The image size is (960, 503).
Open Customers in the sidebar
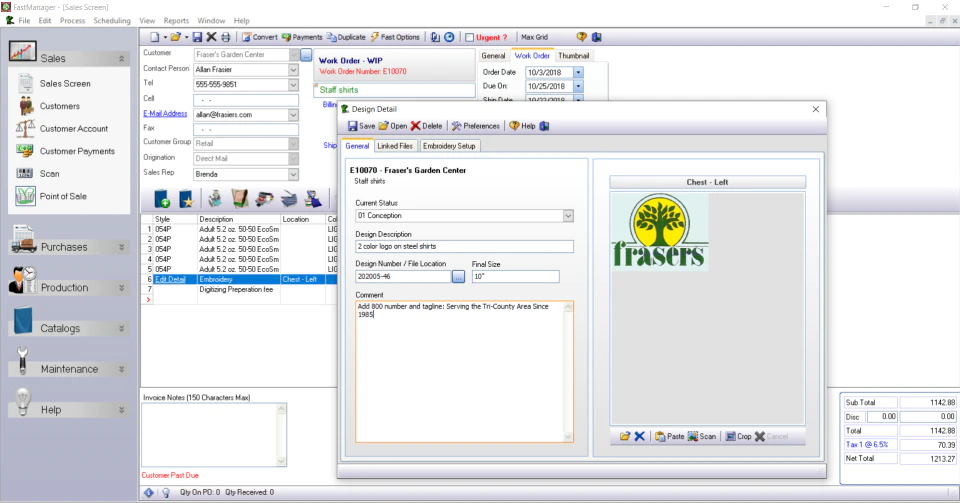(x=59, y=106)
